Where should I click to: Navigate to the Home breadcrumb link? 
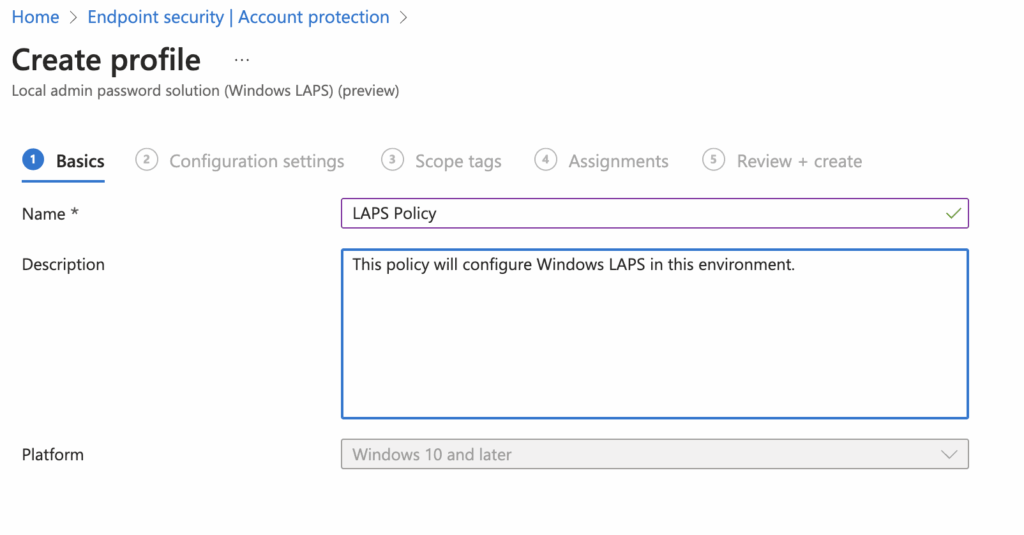35,17
